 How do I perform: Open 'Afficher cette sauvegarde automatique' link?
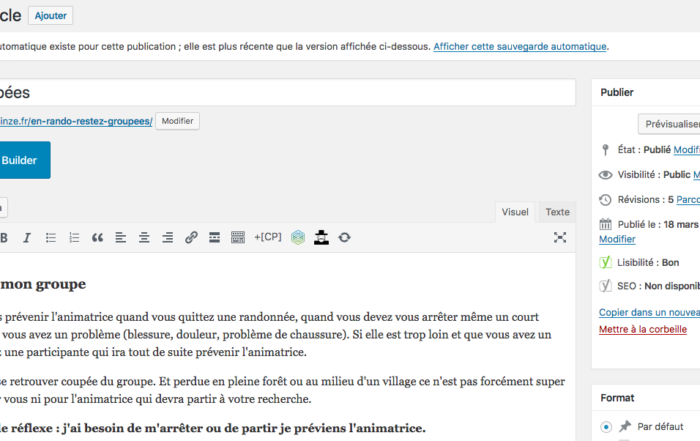(x=520, y=46)
